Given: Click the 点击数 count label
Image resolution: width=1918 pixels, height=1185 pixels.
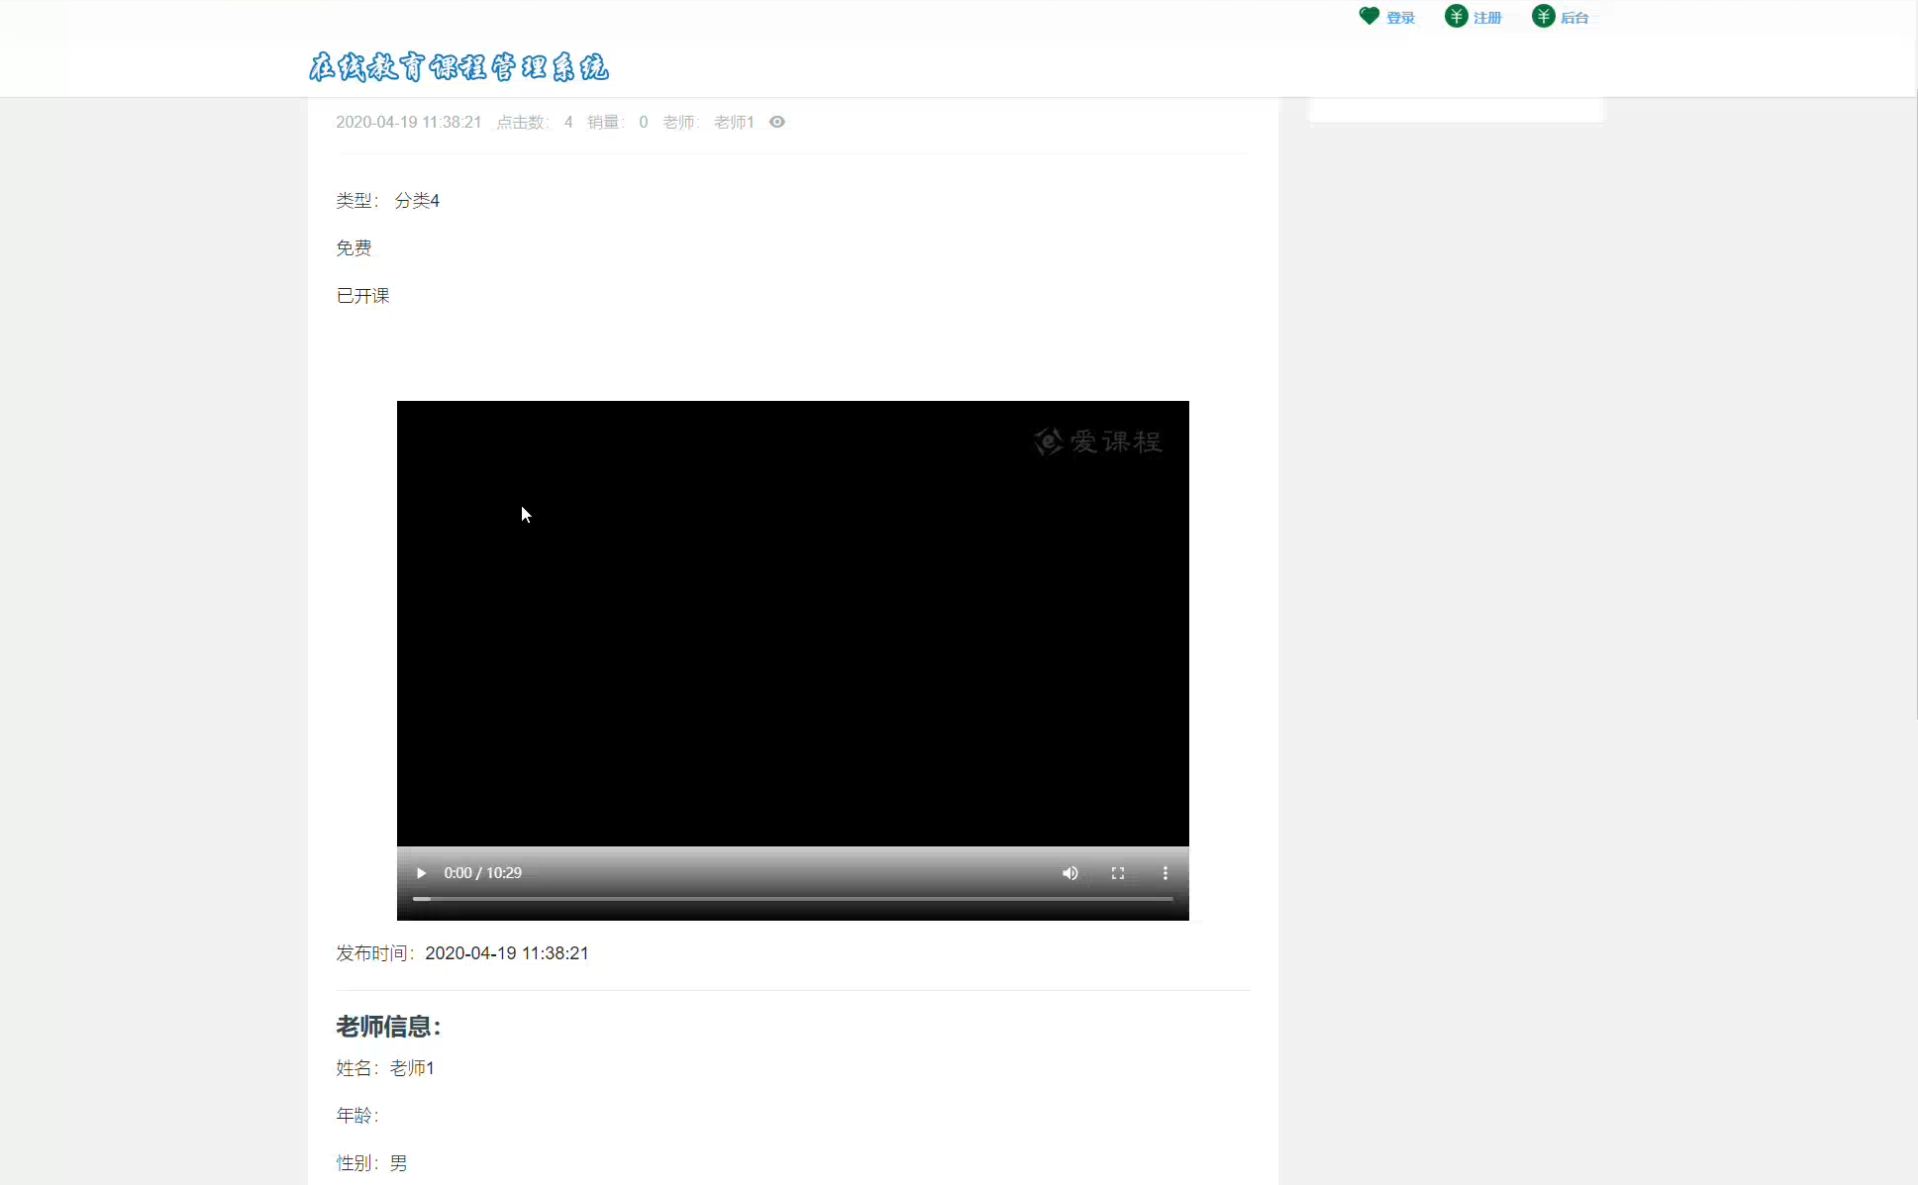Looking at the screenshot, I should pos(521,122).
